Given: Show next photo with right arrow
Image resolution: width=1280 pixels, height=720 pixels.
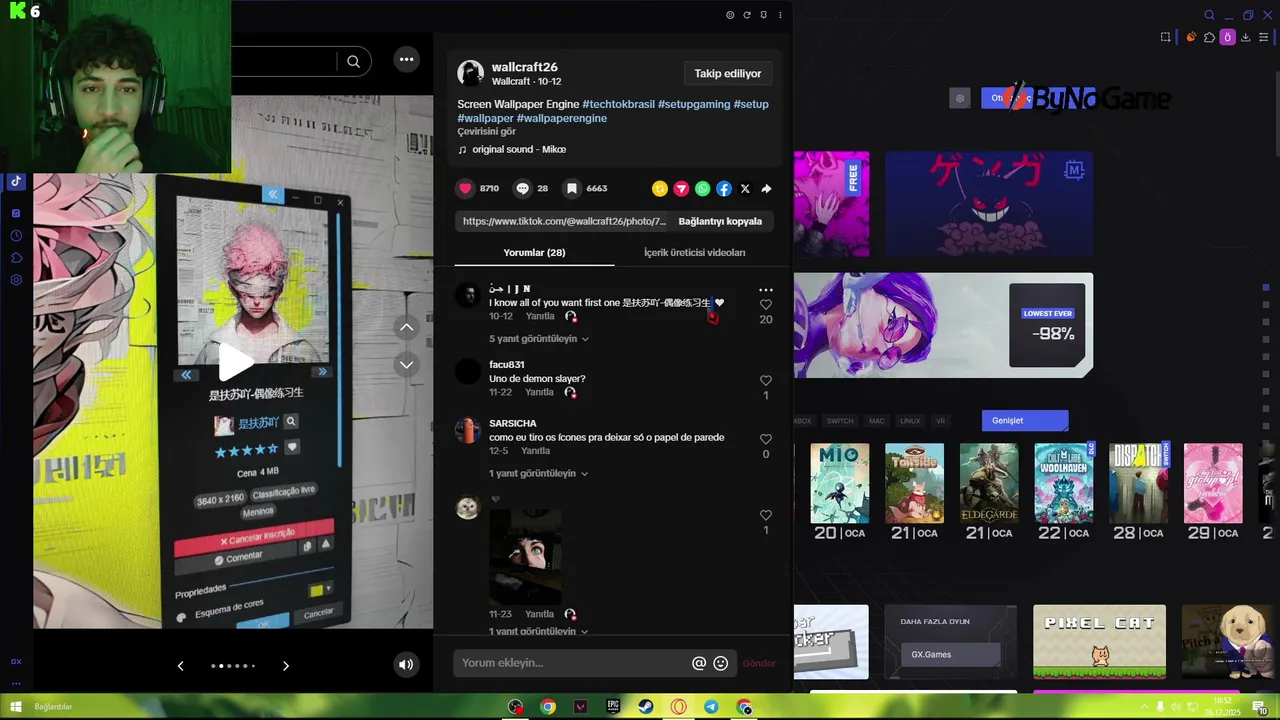Looking at the screenshot, I should [x=285, y=666].
